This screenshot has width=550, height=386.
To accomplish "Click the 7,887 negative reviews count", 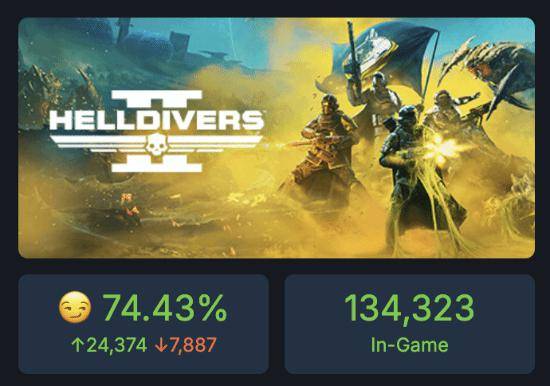I will click(x=193, y=345).
